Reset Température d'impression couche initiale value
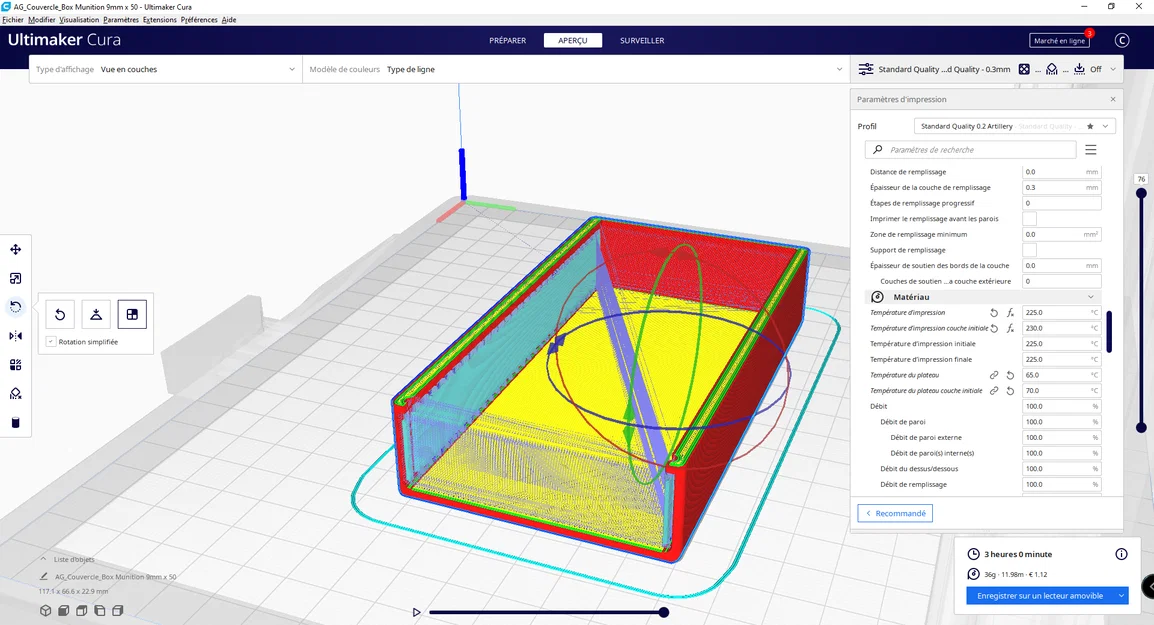 point(994,328)
